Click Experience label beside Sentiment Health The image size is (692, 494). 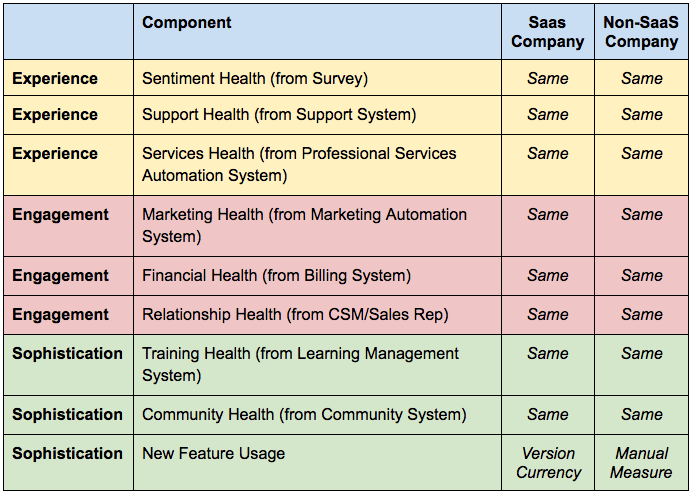pos(55,78)
